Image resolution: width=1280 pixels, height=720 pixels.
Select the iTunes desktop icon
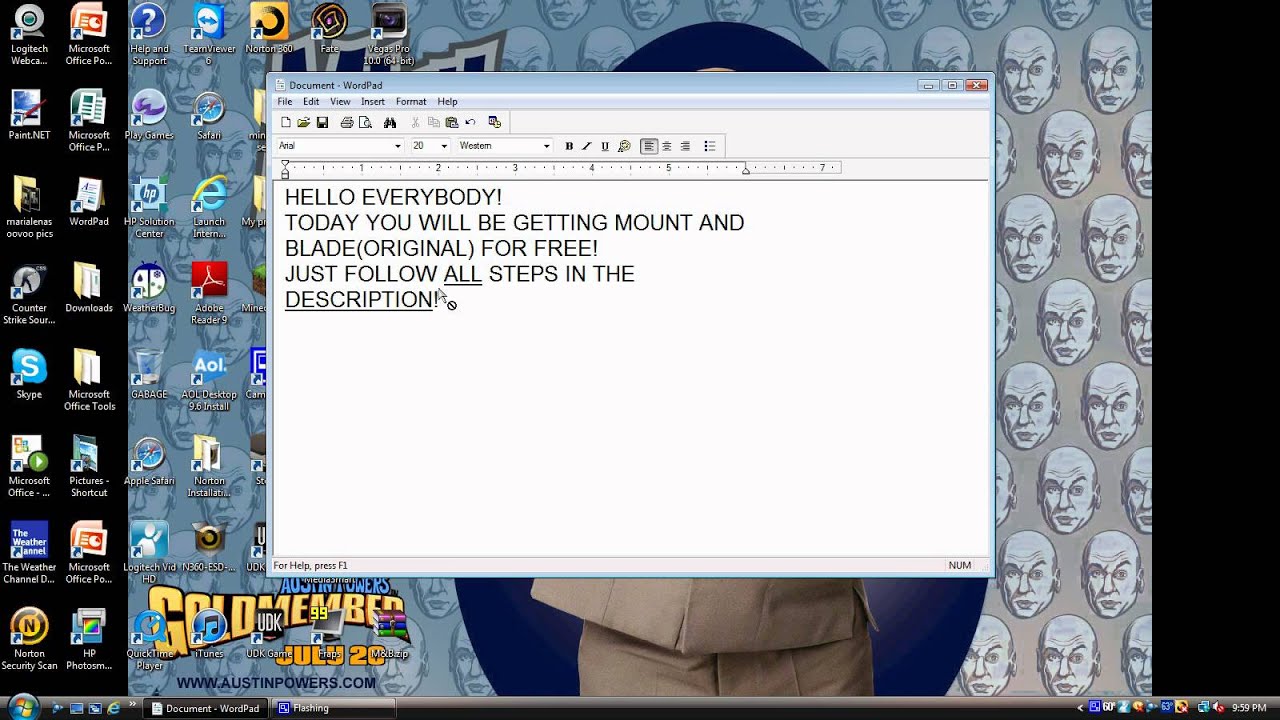pyautogui.click(x=209, y=634)
